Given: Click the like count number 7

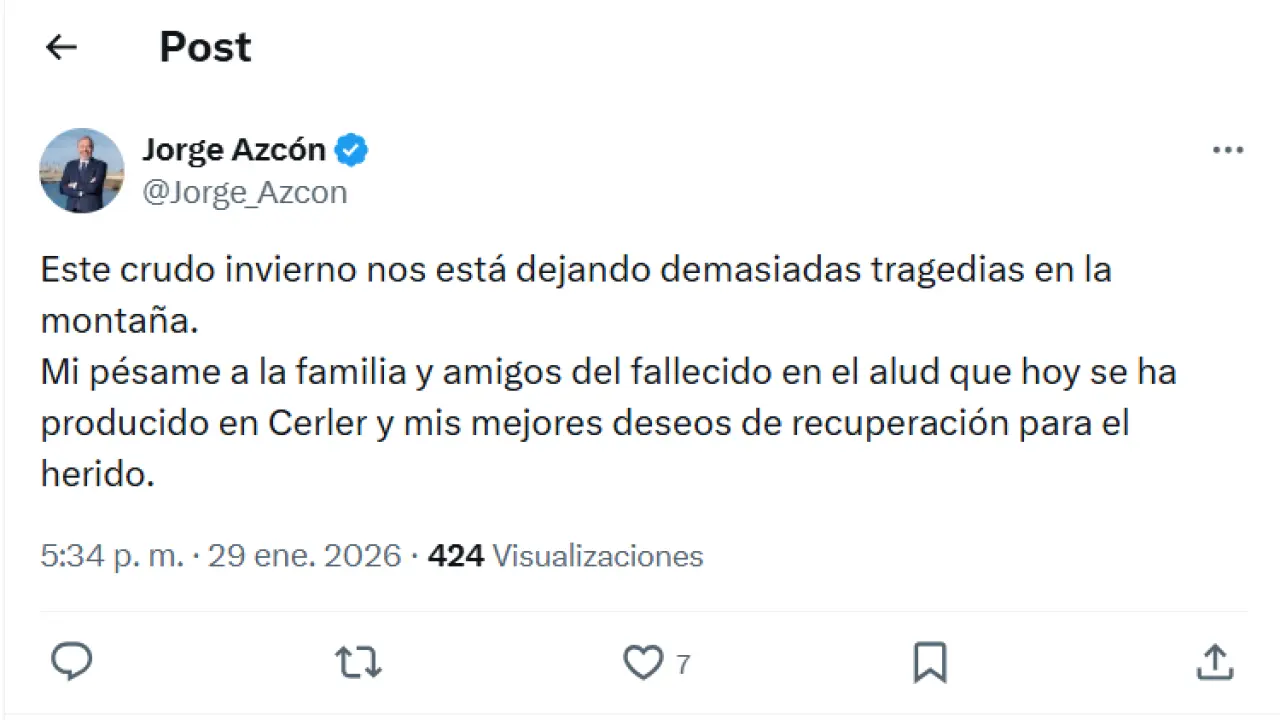Looking at the screenshot, I should coord(683,664).
